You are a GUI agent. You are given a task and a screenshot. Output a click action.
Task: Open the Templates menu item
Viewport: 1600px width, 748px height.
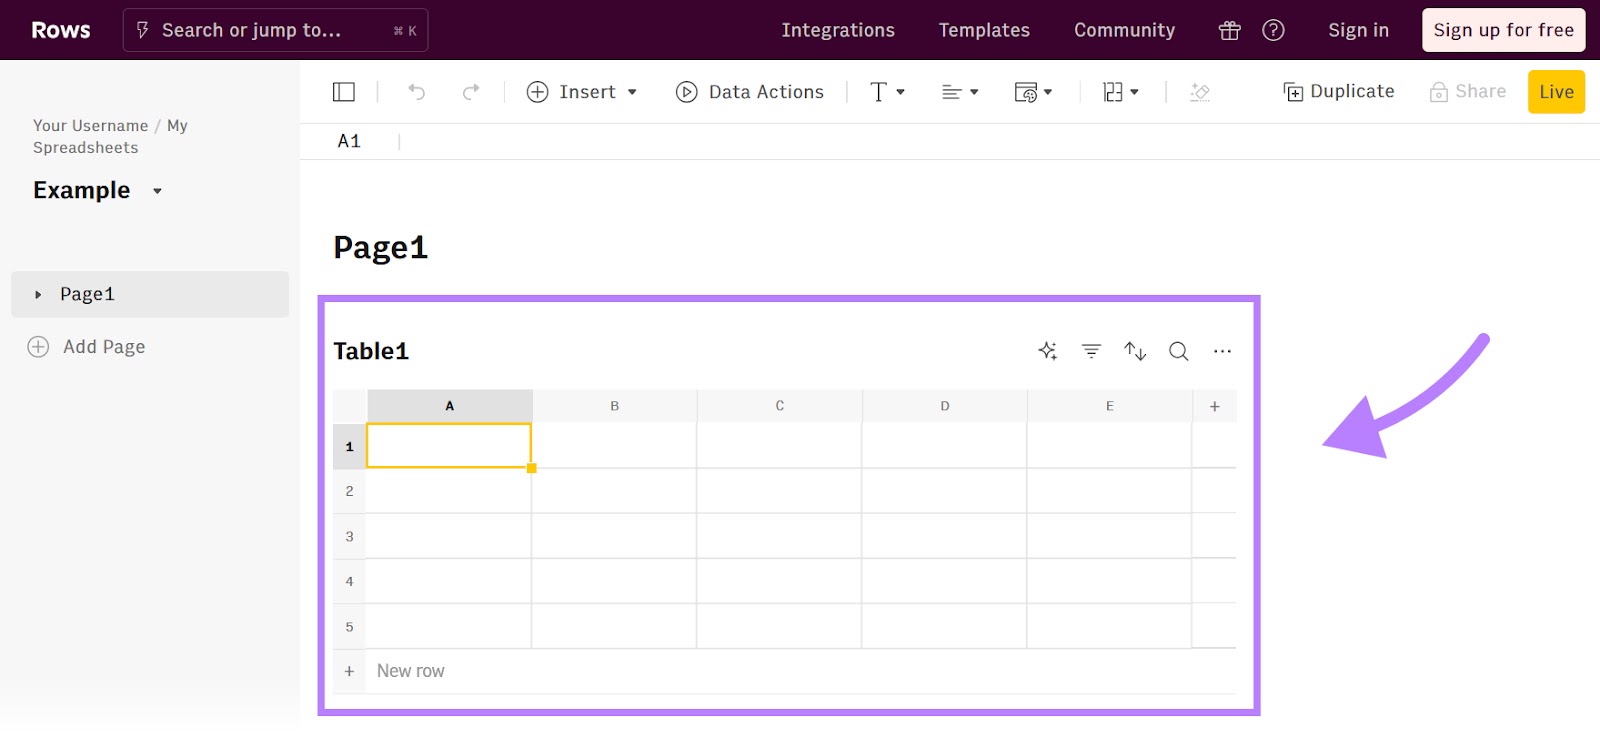coord(984,30)
